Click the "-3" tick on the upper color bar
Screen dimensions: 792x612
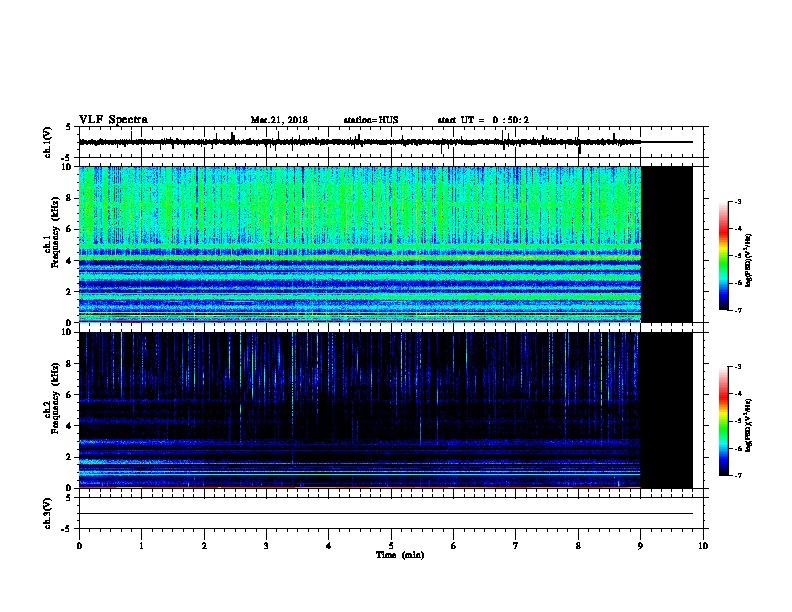click(x=737, y=201)
